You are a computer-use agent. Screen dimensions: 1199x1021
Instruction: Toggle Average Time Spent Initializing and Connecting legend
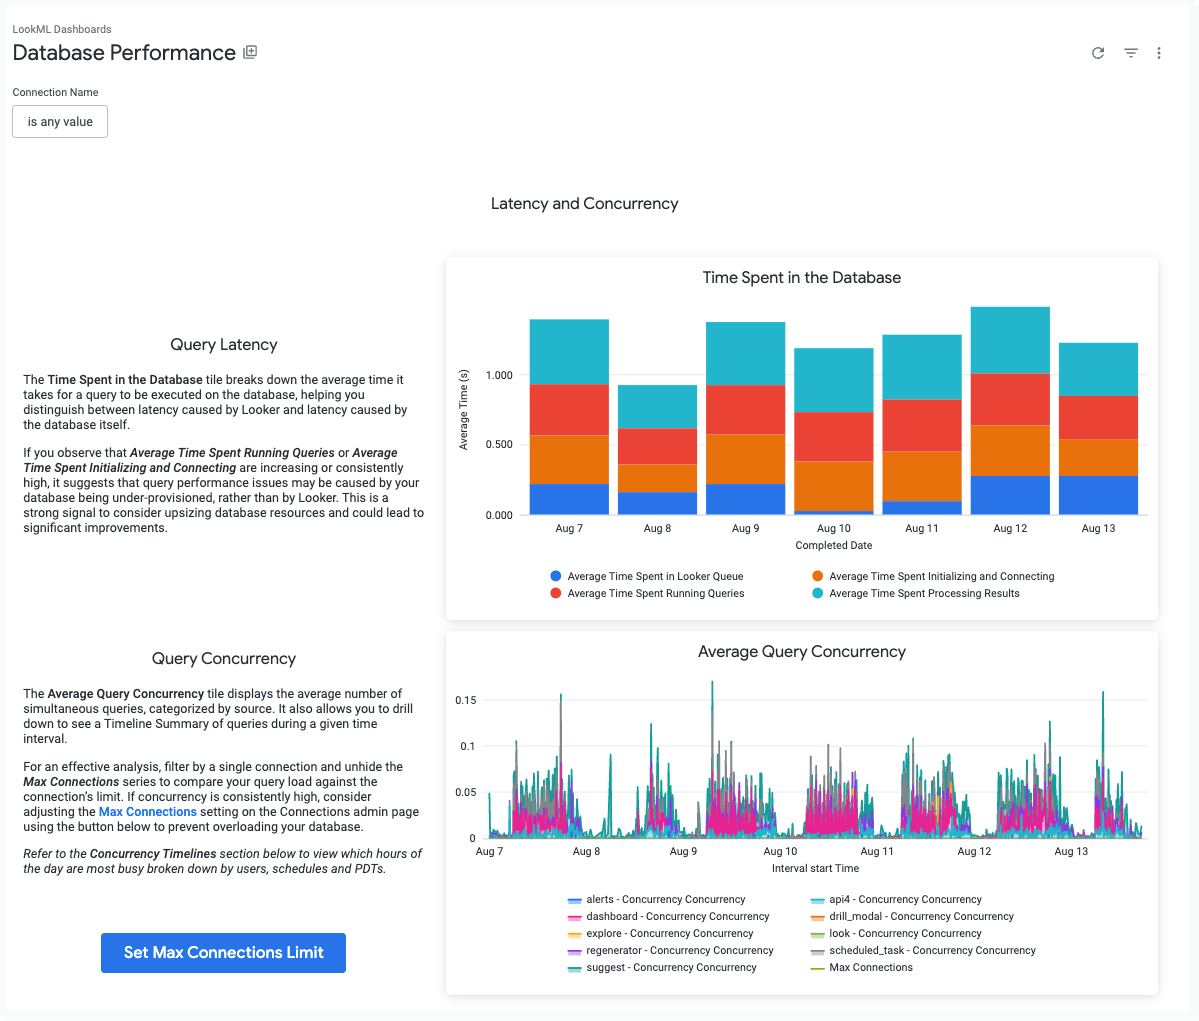[940, 576]
